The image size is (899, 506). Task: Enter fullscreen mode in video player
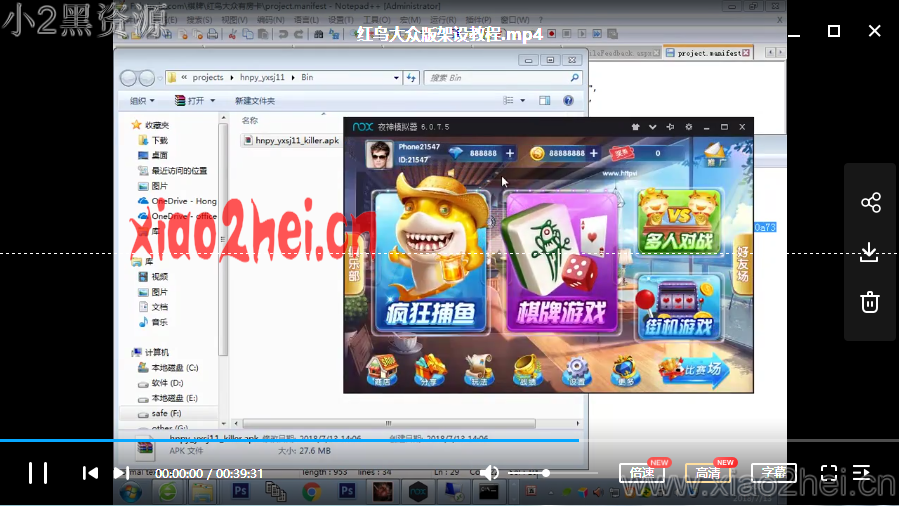pyautogui.click(x=829, y=473)
